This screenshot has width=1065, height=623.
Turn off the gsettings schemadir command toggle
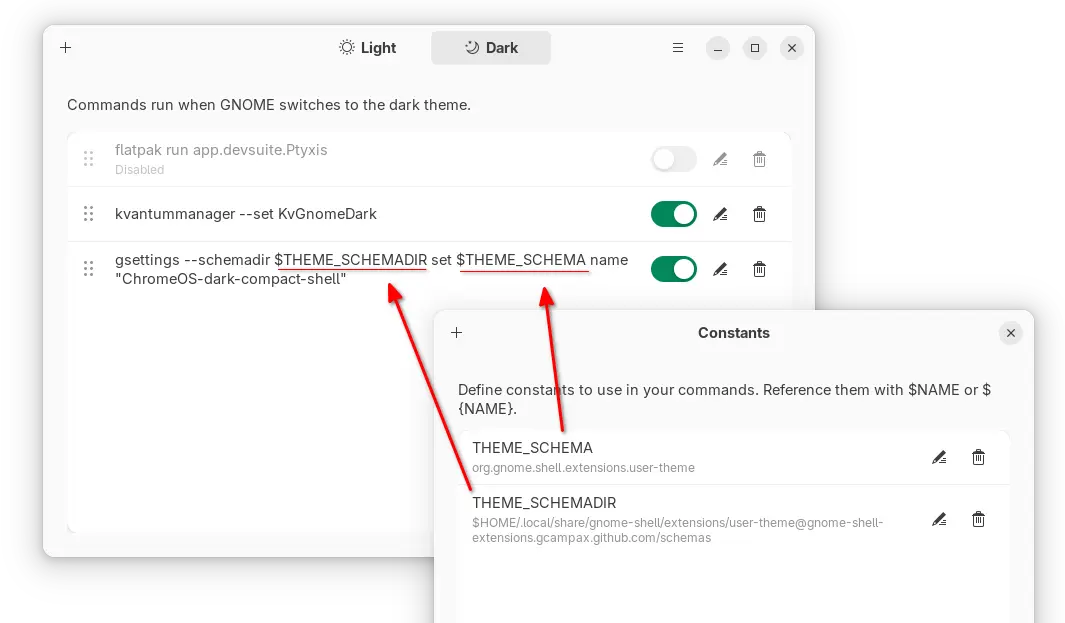tap(673, 269)
